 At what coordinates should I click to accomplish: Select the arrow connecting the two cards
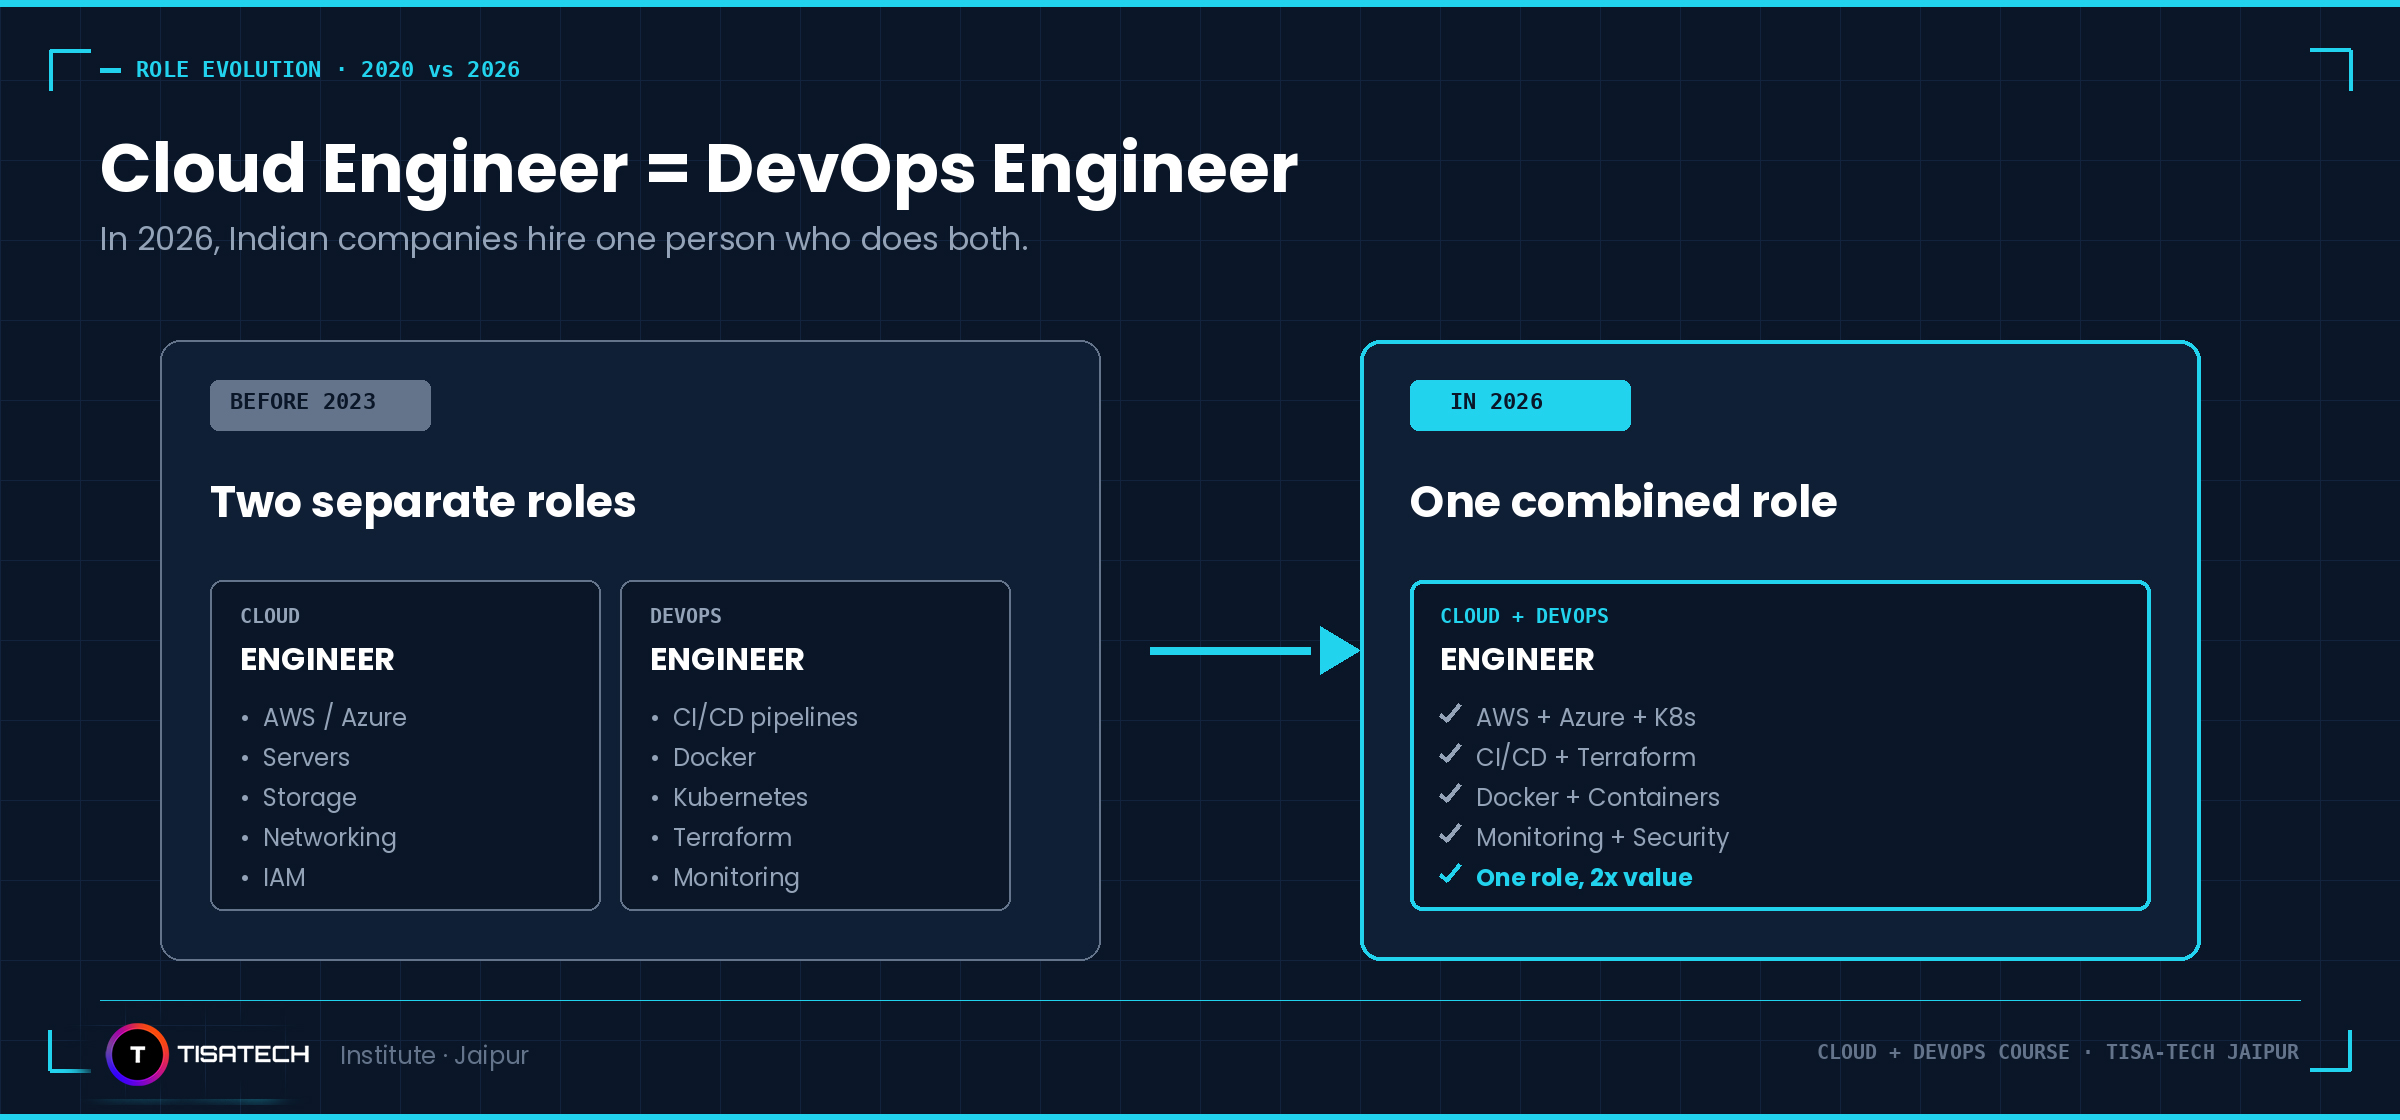pyautogui.click(x=1250, y=650)
